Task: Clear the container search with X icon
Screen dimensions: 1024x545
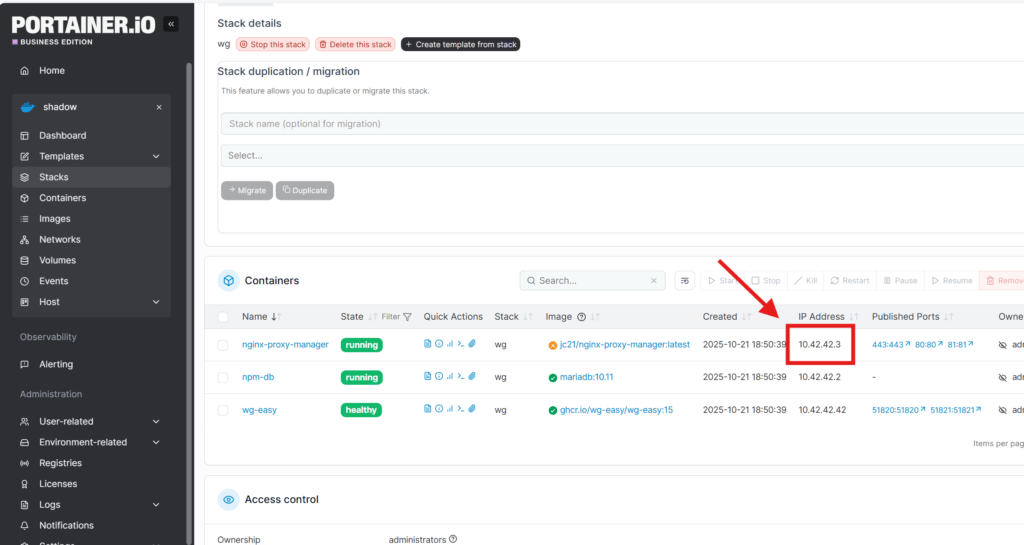Action: coord(655,281)
